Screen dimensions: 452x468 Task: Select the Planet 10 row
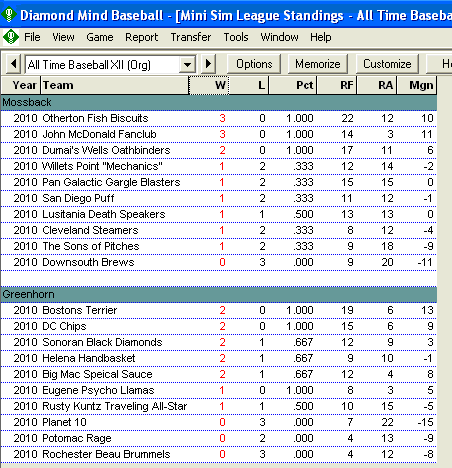219,422
